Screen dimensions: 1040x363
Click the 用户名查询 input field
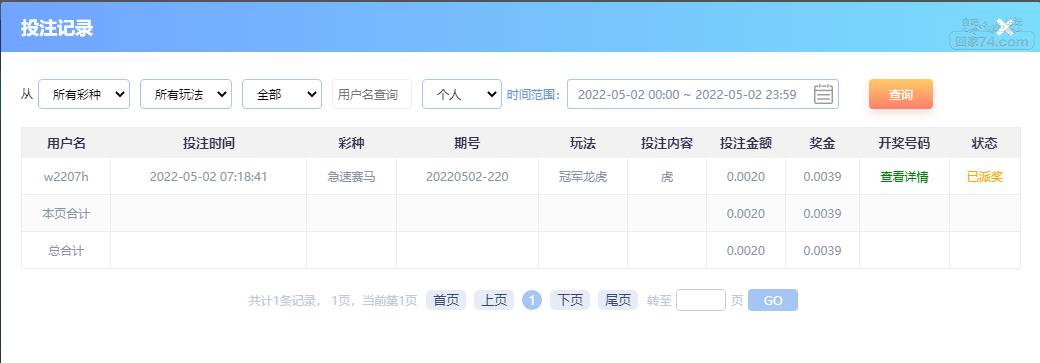click(x=371, y=94)
